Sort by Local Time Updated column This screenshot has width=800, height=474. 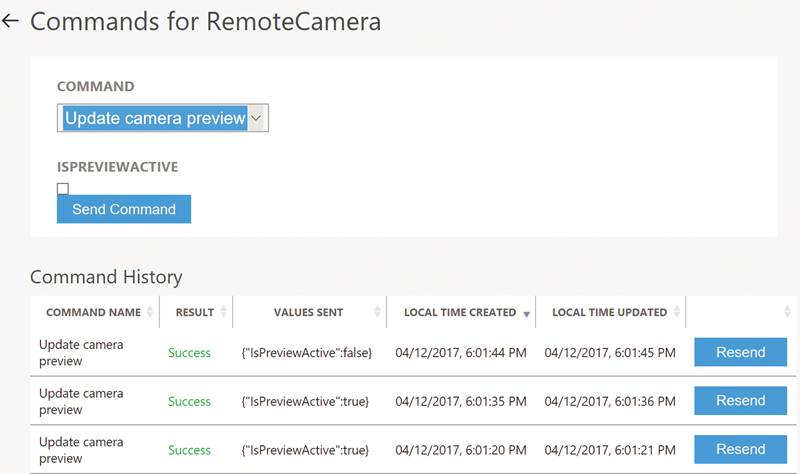pos(609,312)
